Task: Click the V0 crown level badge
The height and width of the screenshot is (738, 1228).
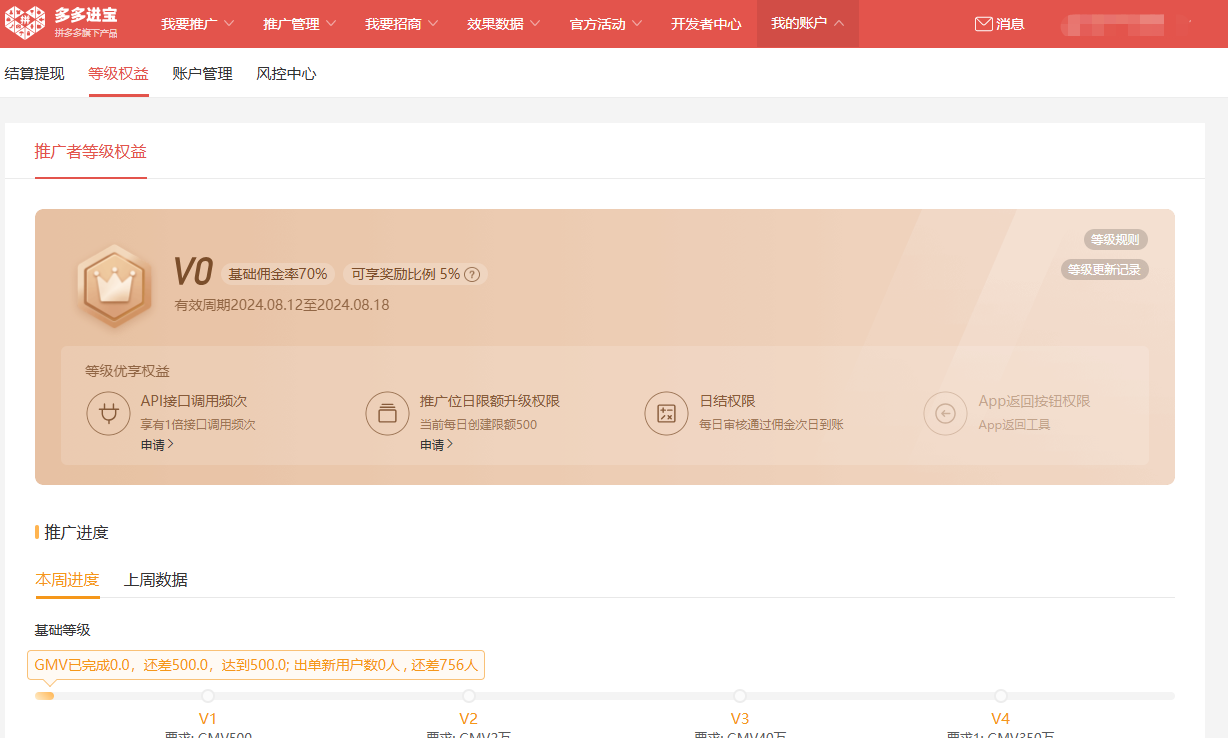Action: (x=114, y=286)
